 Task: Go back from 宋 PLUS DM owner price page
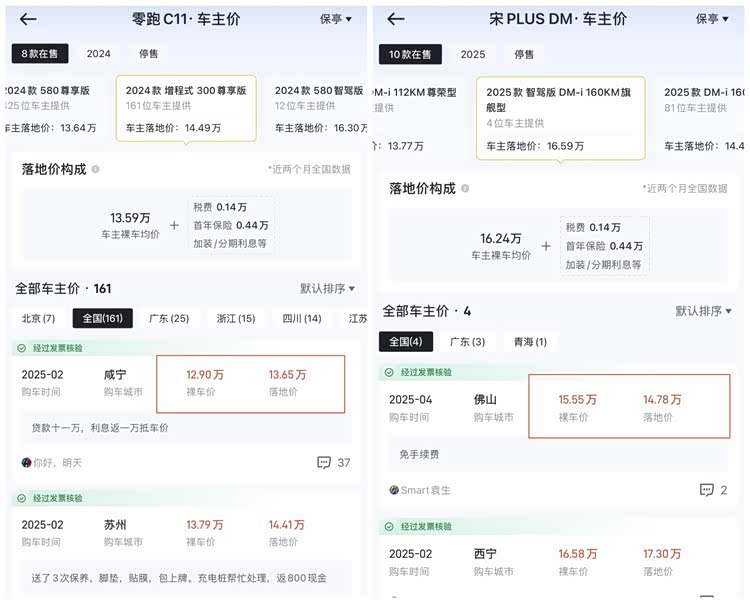[396, 19]
